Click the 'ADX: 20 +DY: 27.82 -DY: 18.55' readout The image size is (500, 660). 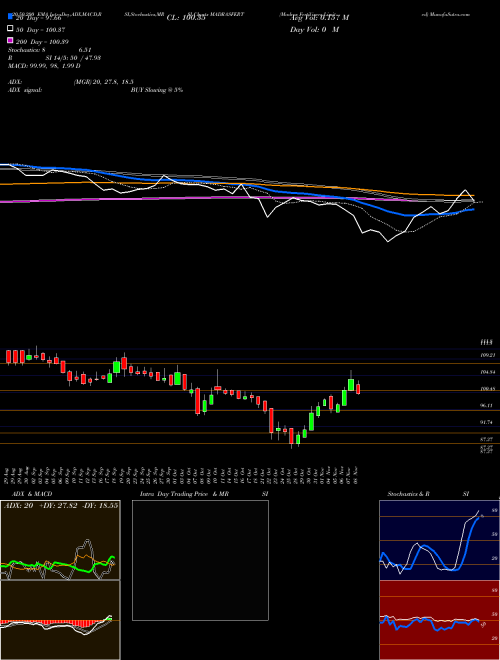pyautogui.click(x=61, y=505)
